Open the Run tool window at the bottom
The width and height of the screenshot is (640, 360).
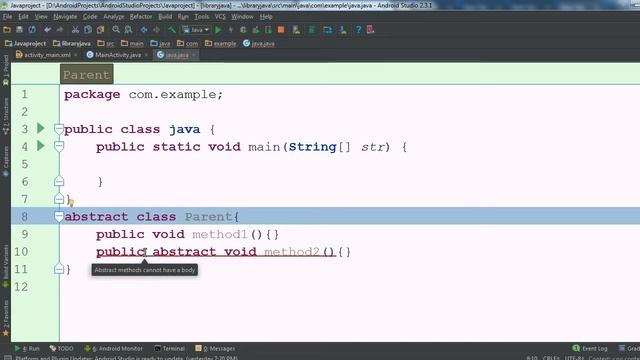[x=27, y=349]
